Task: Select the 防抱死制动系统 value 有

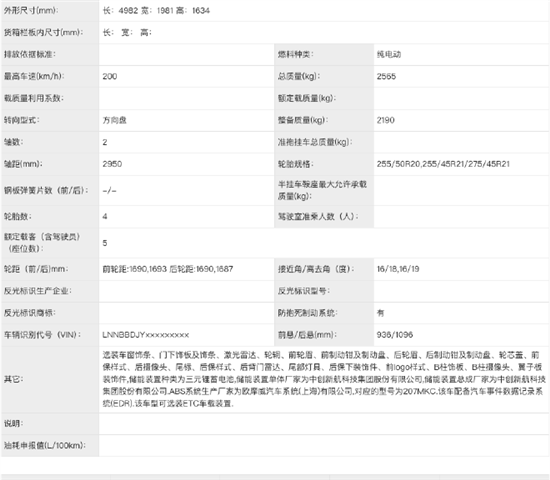Action: click(x=381, y=313)
